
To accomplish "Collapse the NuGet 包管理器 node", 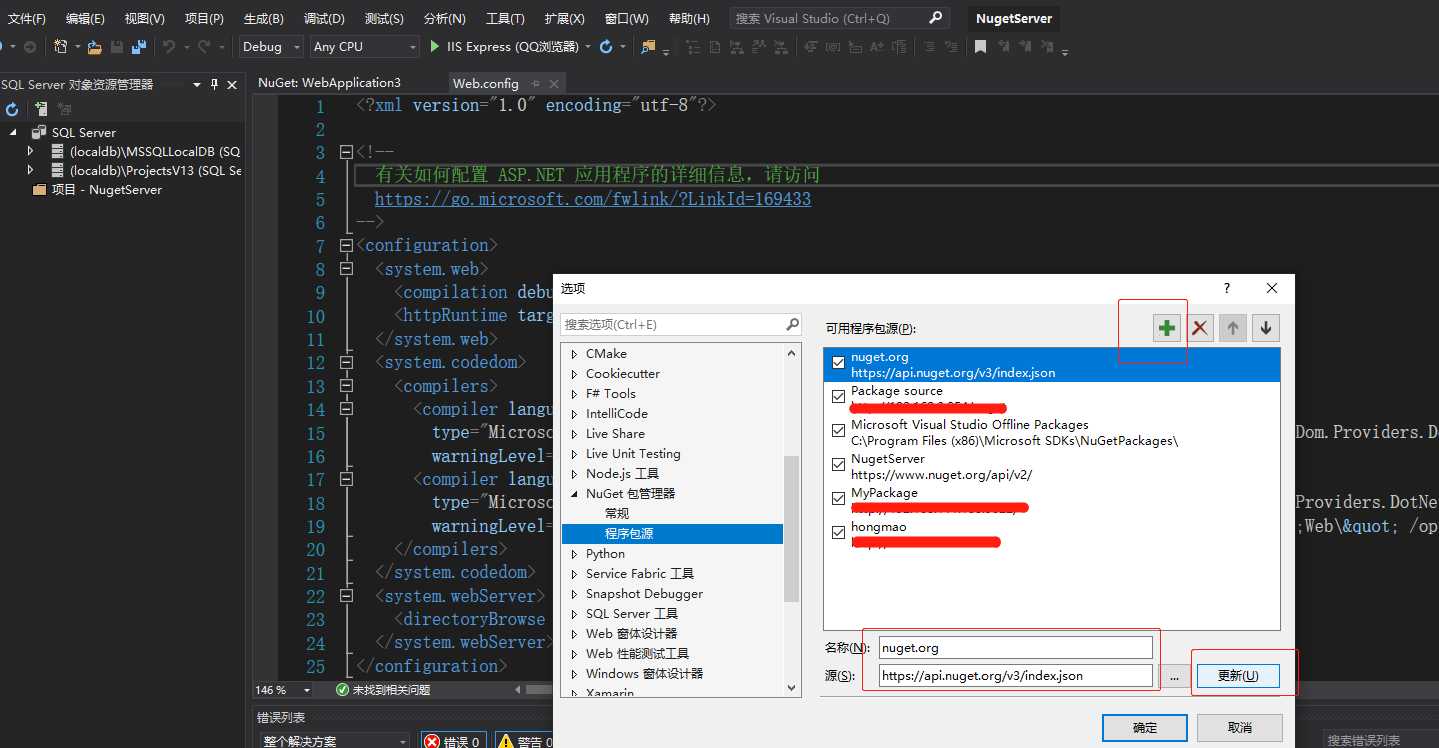I will (574, 494).
